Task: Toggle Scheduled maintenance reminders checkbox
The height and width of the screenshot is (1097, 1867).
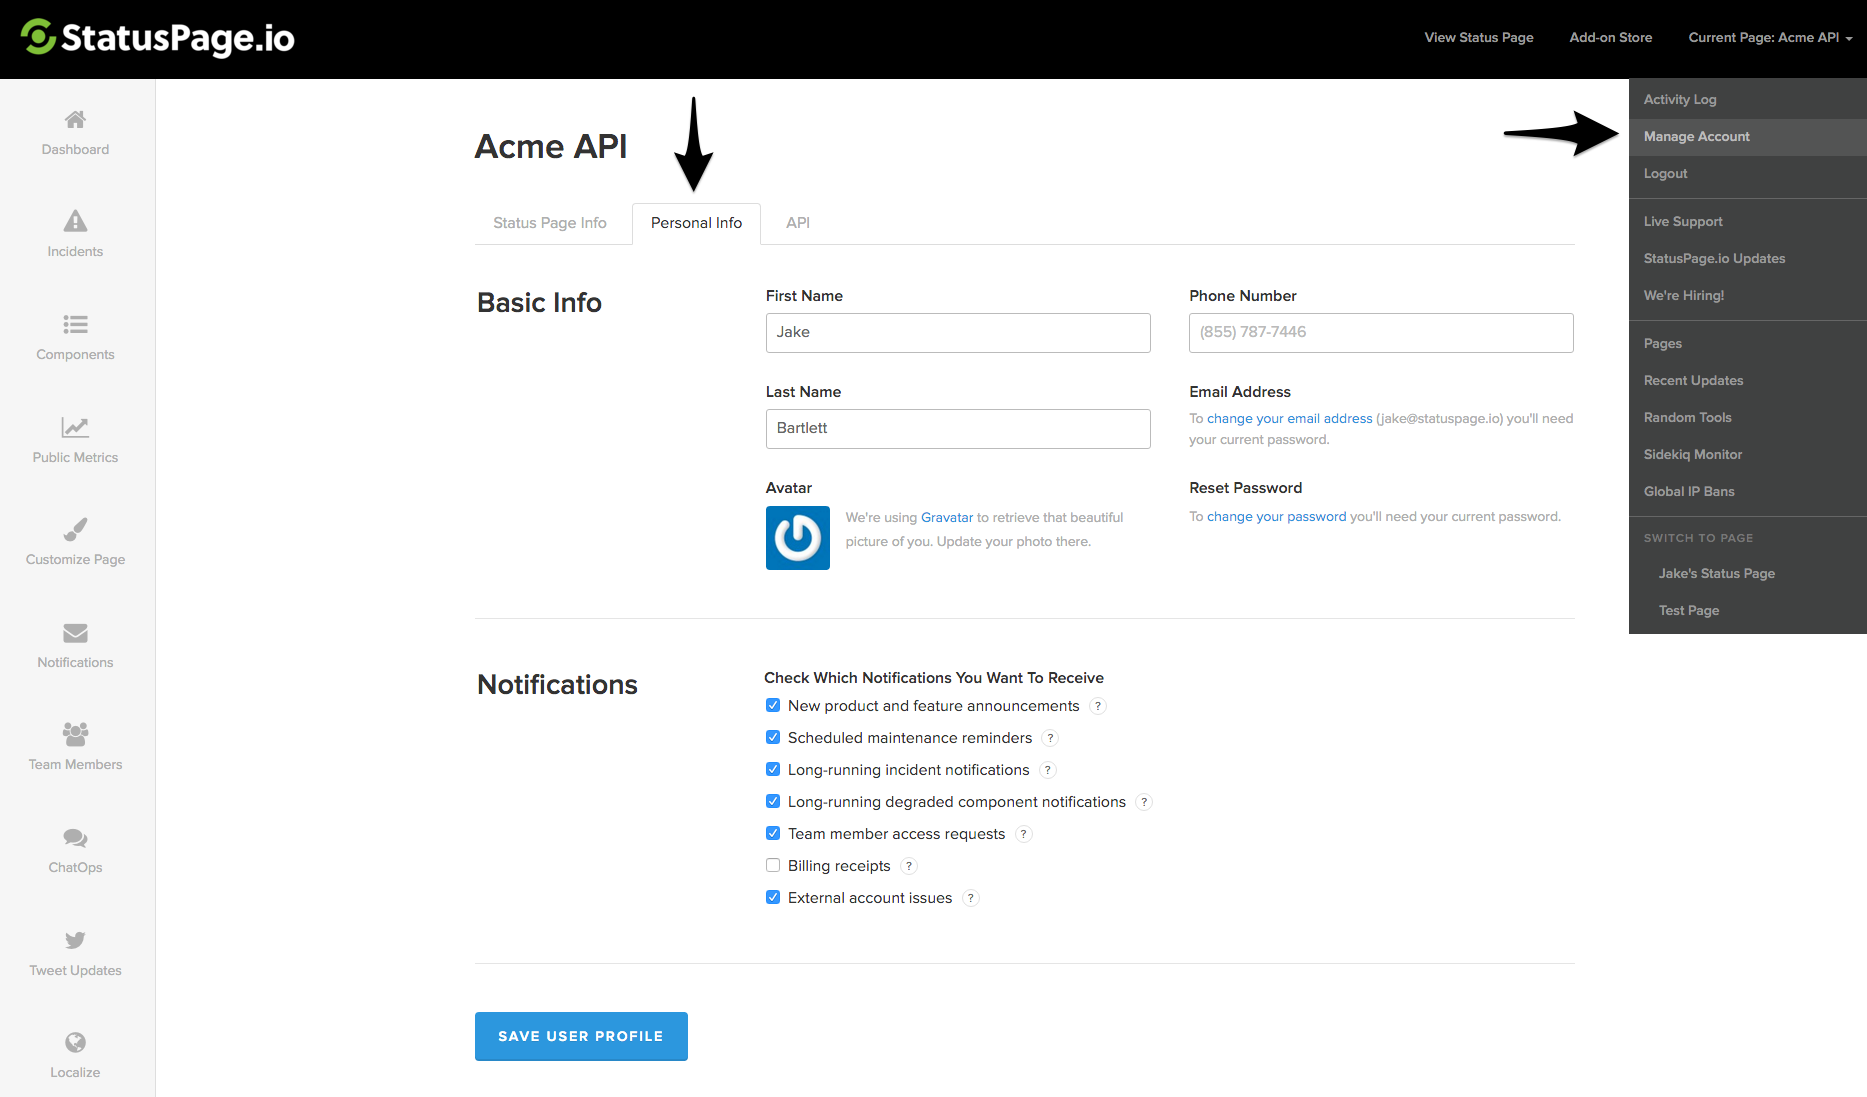Action: (x=773, y=737)
